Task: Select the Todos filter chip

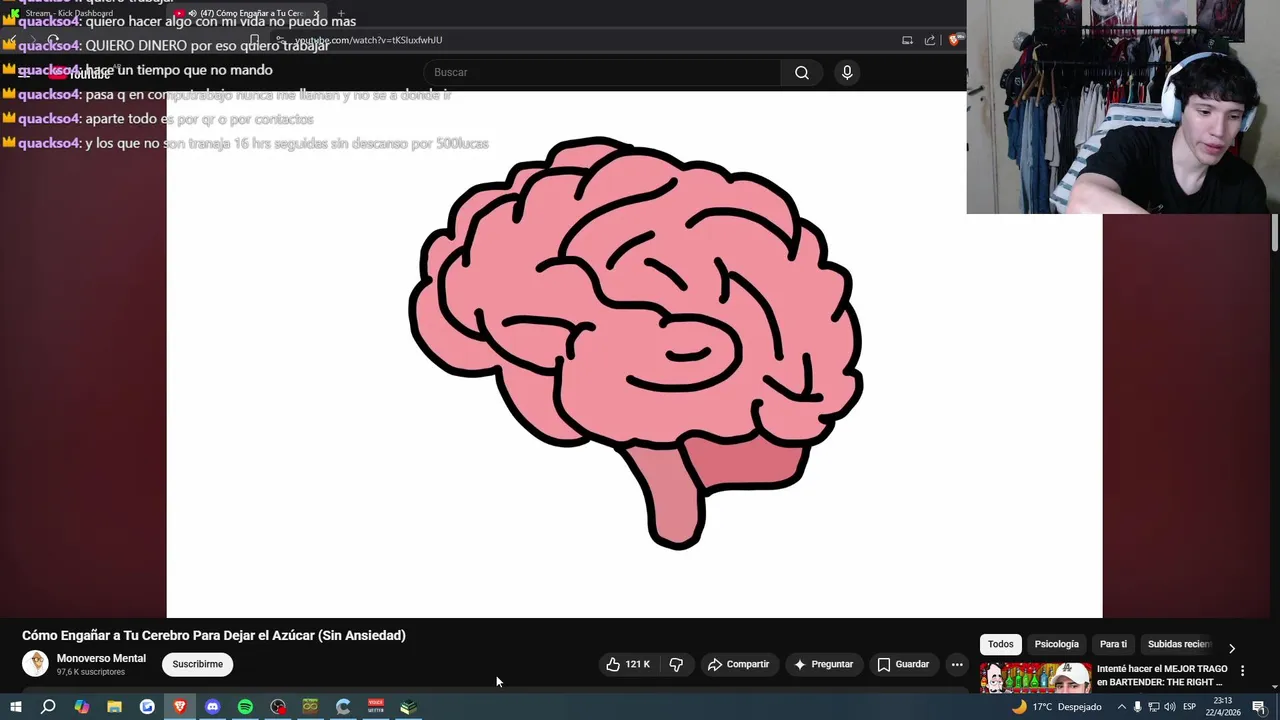Action: click(x=1000, y=644)
